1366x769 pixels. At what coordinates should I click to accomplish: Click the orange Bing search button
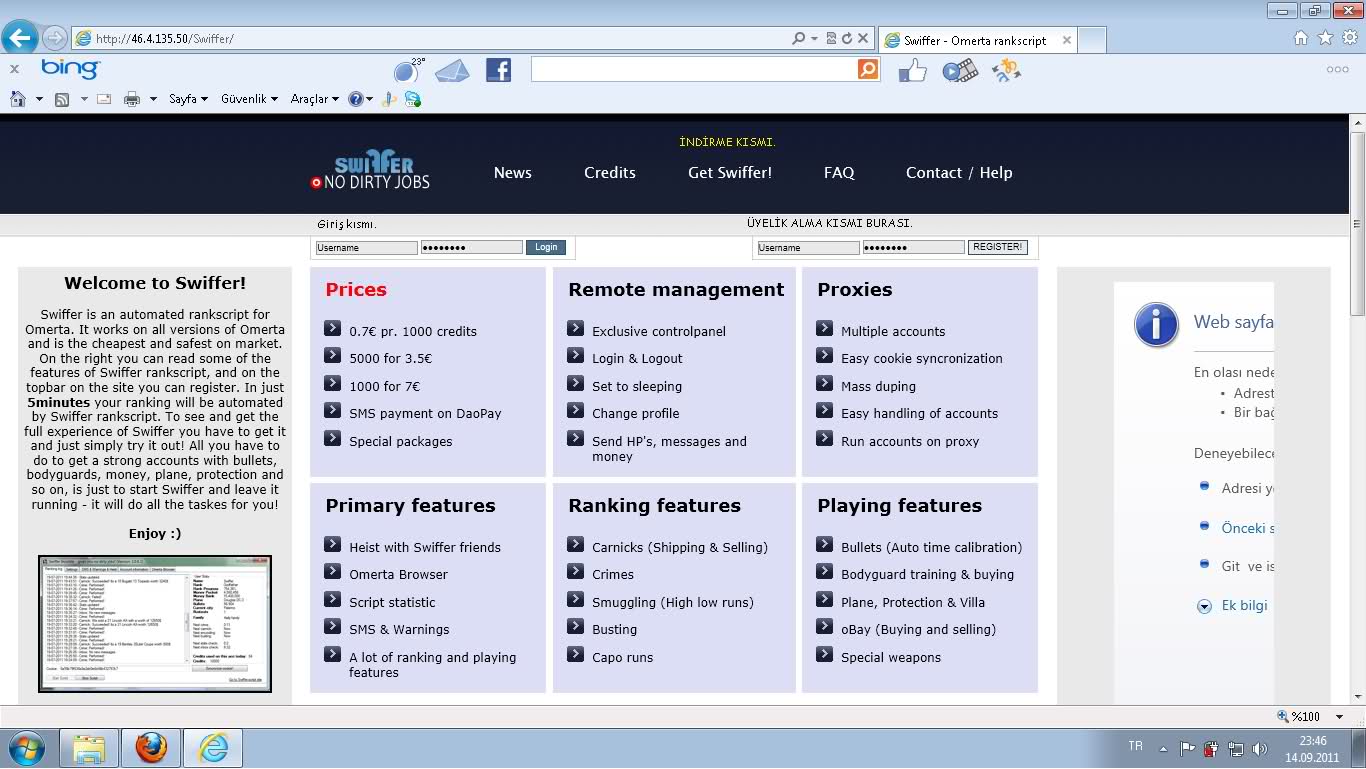(868, 69)
